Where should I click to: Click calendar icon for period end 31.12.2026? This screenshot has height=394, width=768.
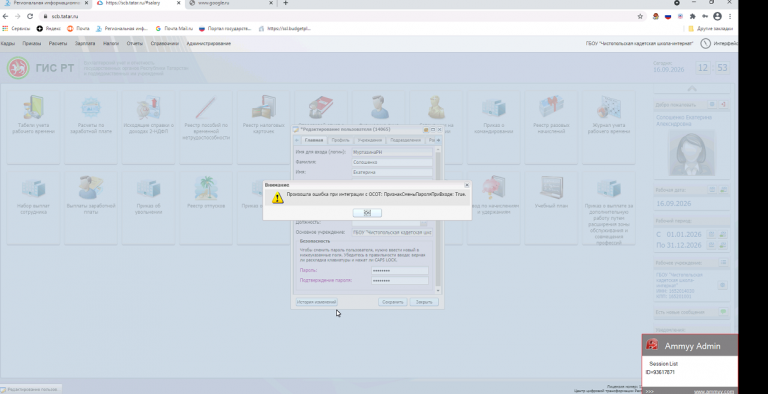(712, 245)
